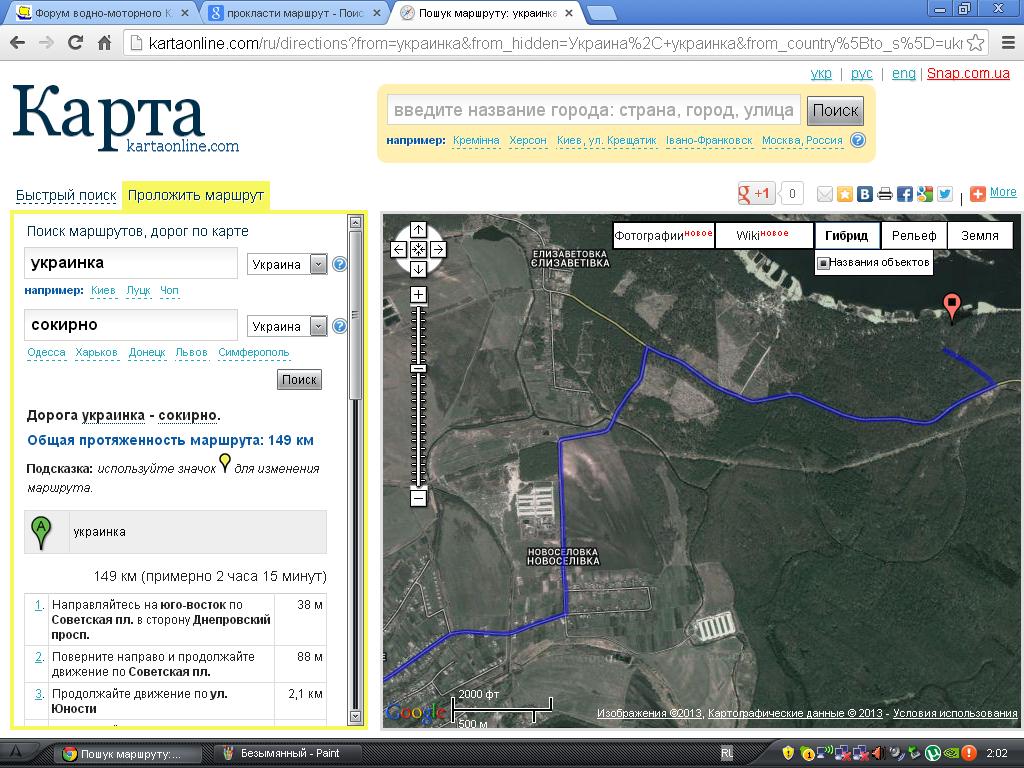1024x768 pixels.
Task: Select the Проложить маршрут tab
Action: point(196,195)
